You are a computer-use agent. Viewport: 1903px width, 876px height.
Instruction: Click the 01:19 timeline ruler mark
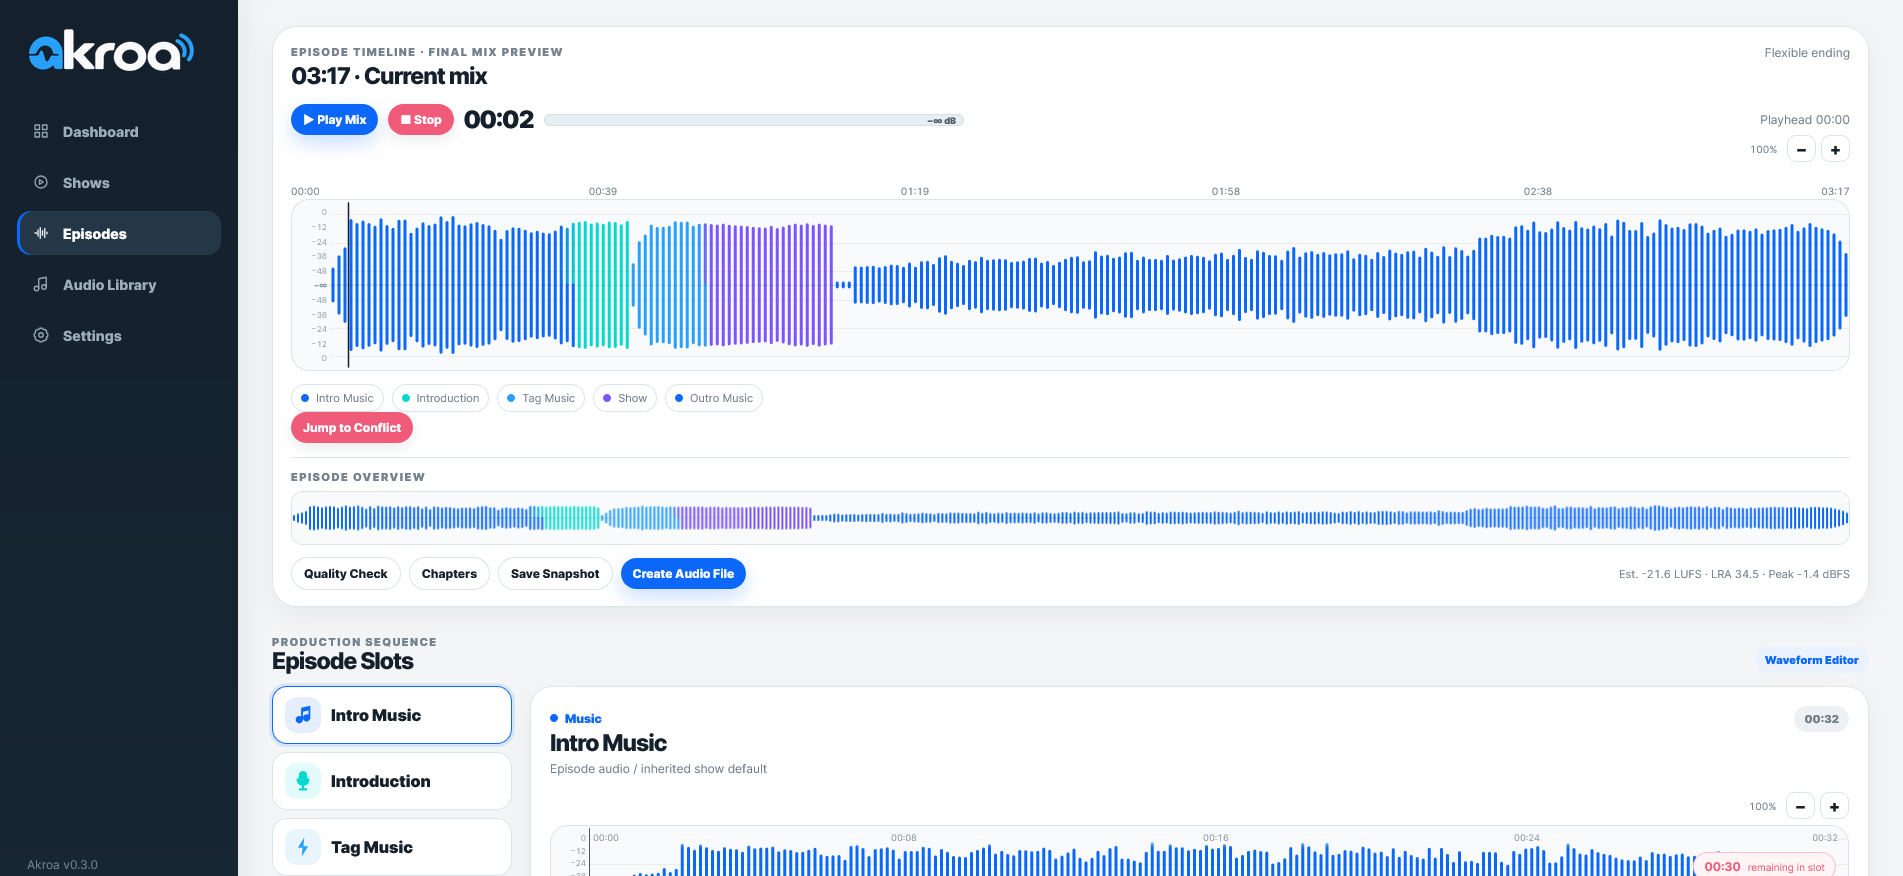coord(915,191)
